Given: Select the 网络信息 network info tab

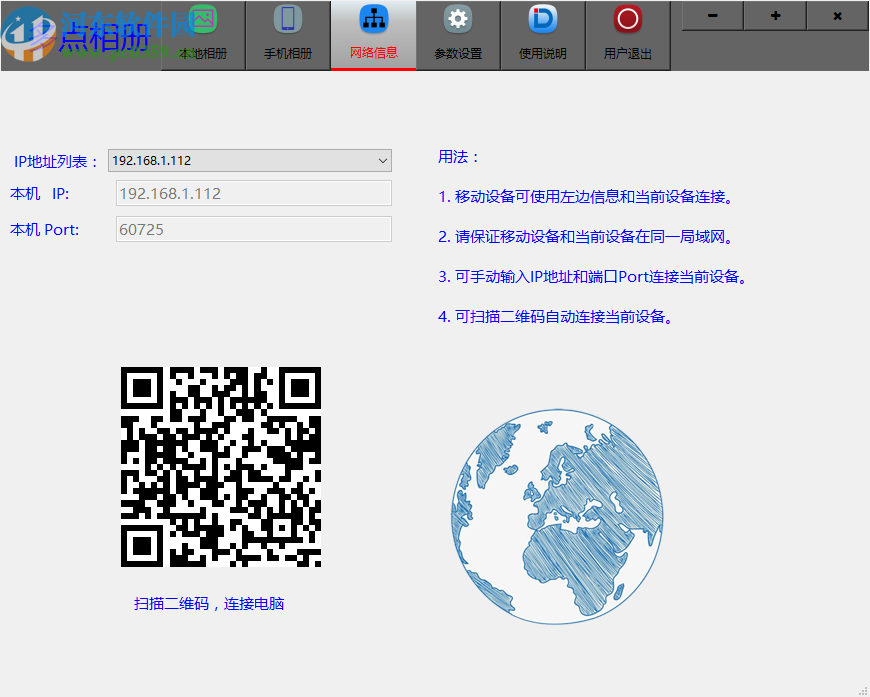Looking at the screenshot, I should tap(373, 36).
